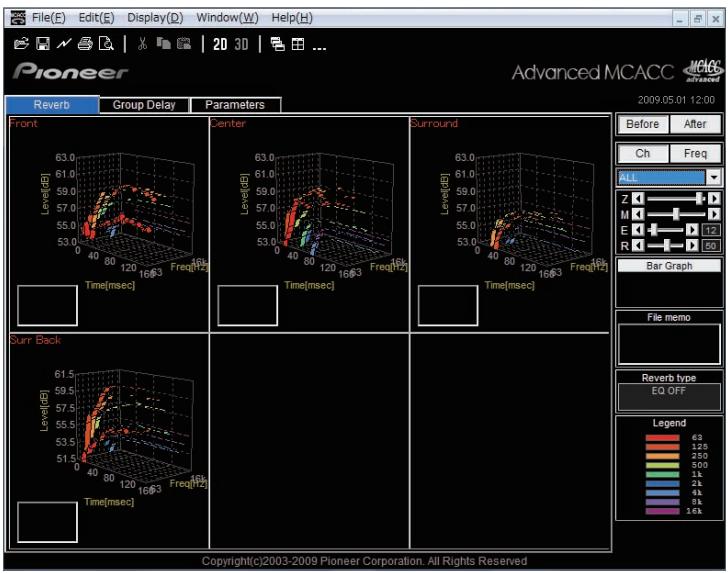Switch graph display to 3D
The width and height of the screenshot is (728, 573).
click(x=241, y=45)
